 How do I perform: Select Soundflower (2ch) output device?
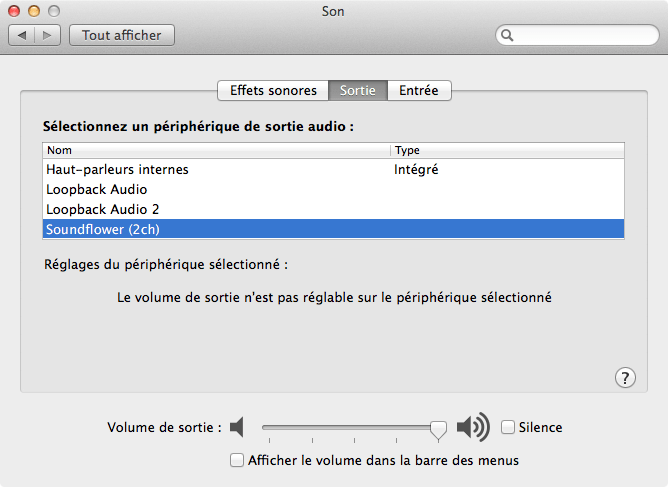[103, 230]
